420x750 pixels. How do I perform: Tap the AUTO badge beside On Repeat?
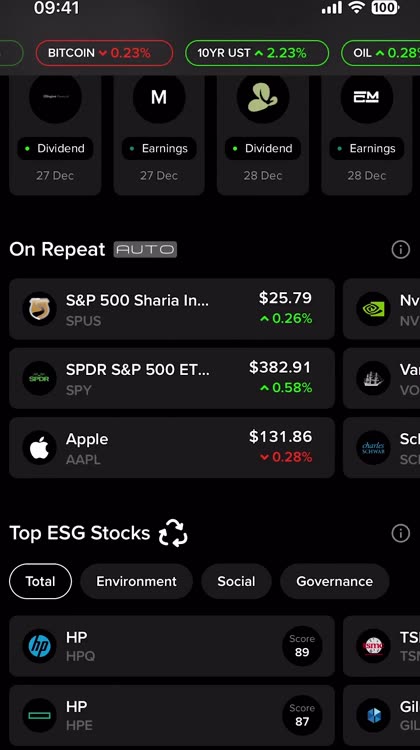[145, 249]
